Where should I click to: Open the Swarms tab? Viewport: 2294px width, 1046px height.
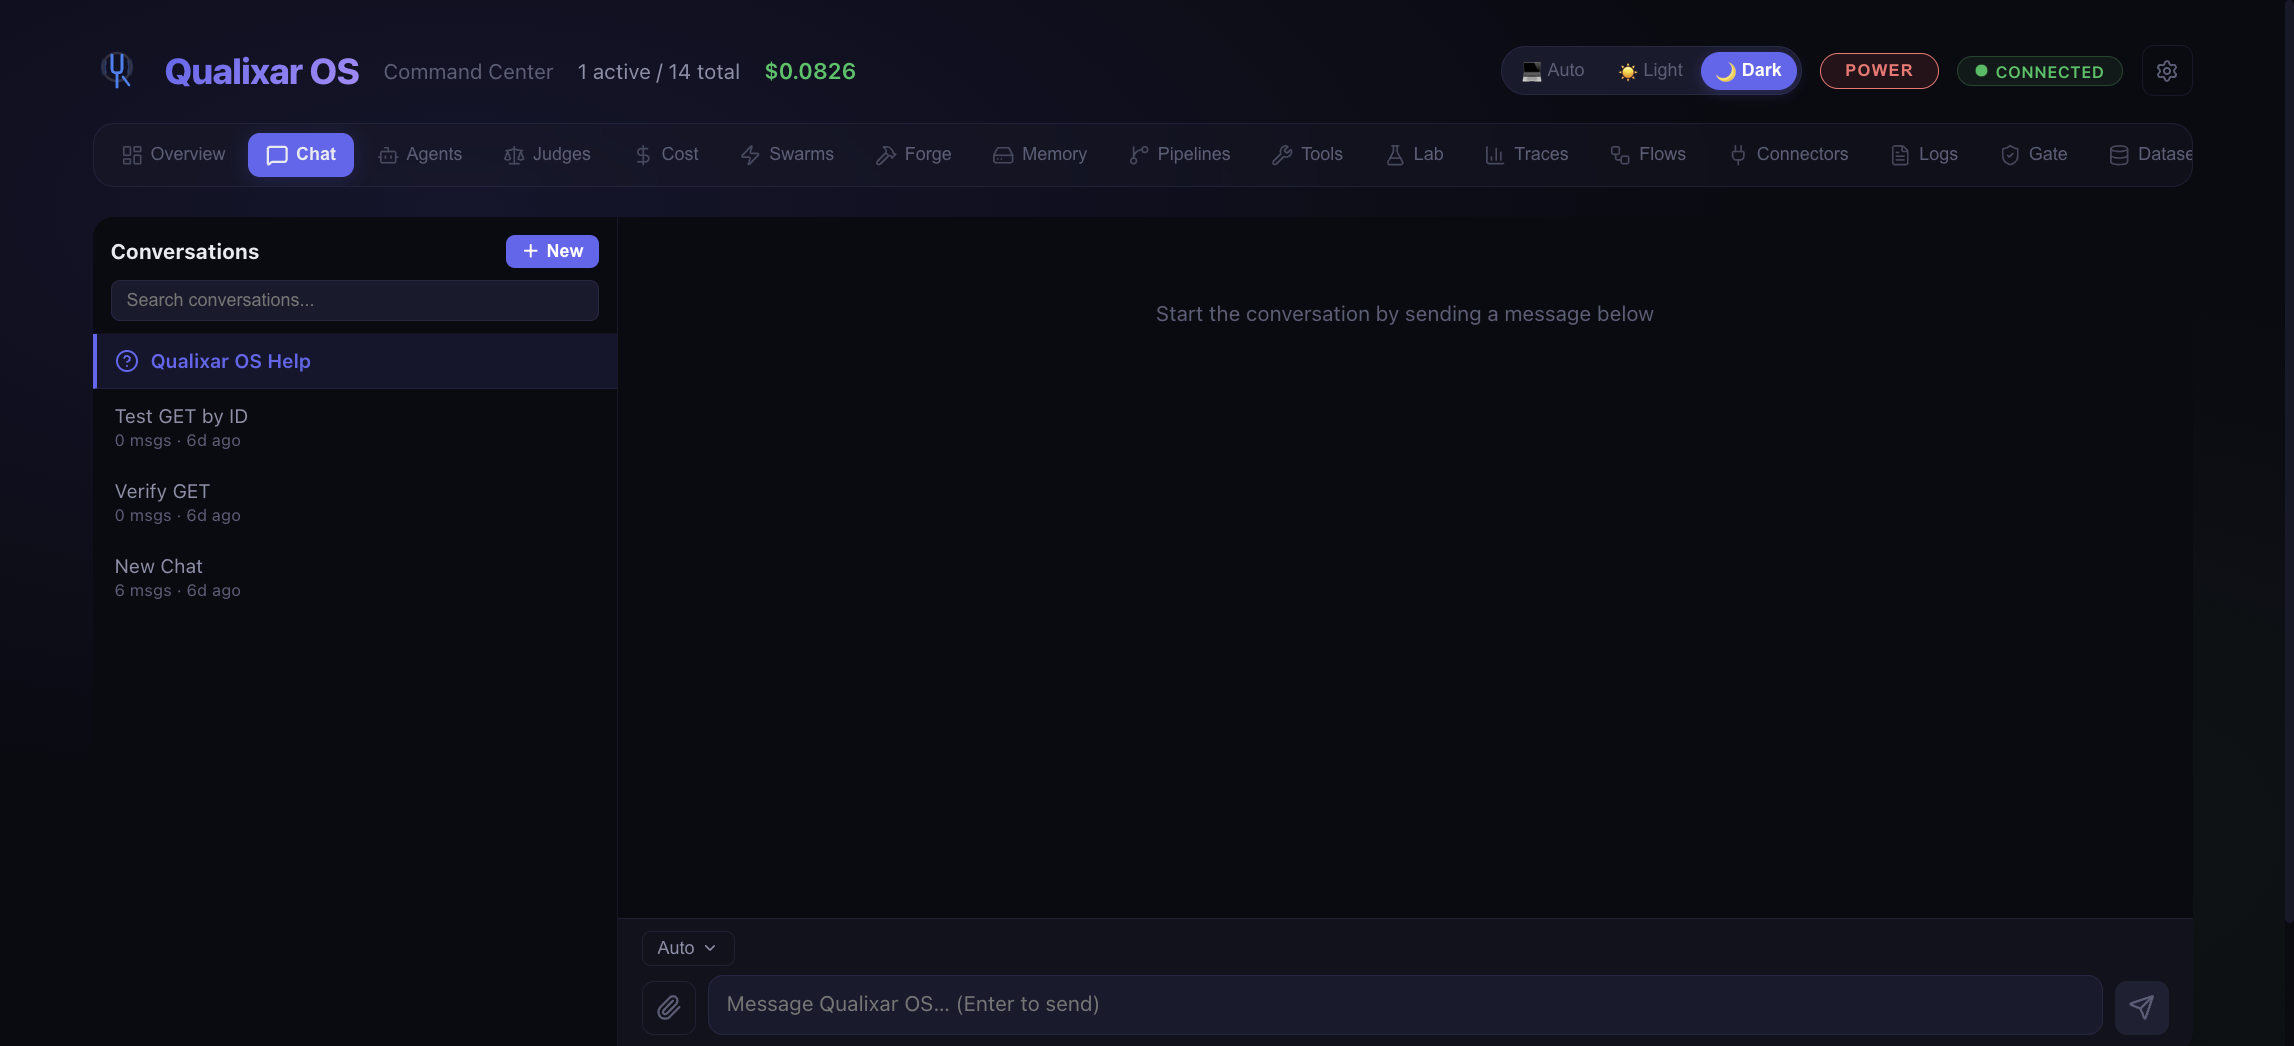[x=787, y=155]
